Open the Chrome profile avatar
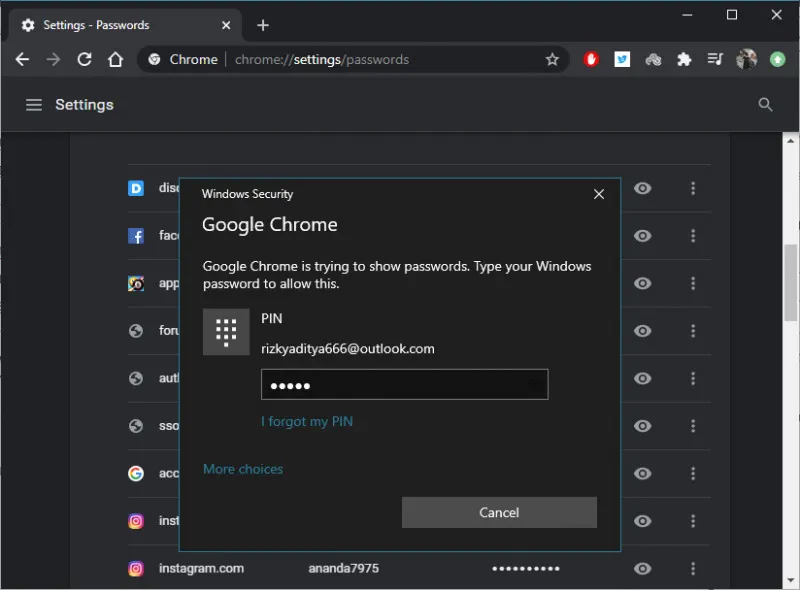This screenshot has width=800, height=590. coord(747,60)
